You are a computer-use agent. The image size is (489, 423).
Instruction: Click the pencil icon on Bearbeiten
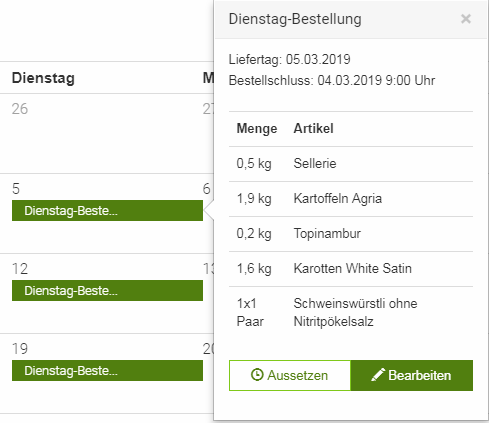(378, 375)
